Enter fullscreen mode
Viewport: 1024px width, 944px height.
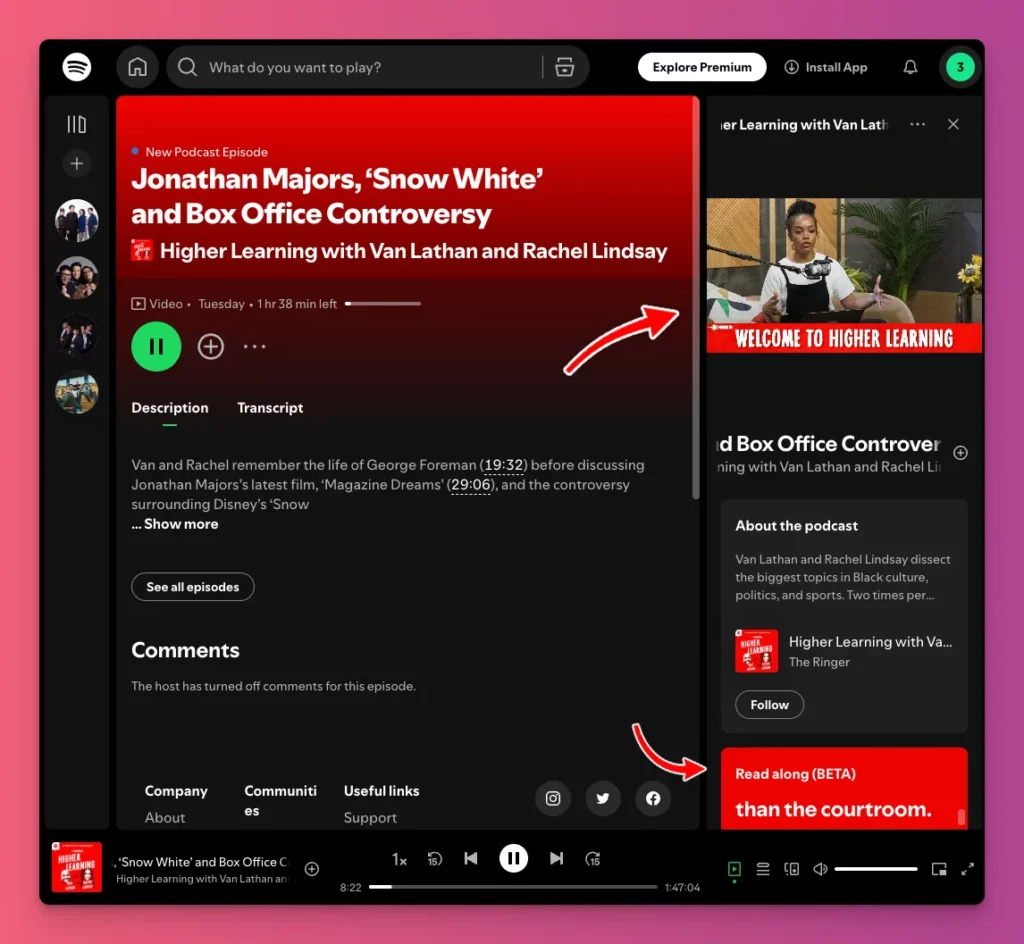pos(966,869)
